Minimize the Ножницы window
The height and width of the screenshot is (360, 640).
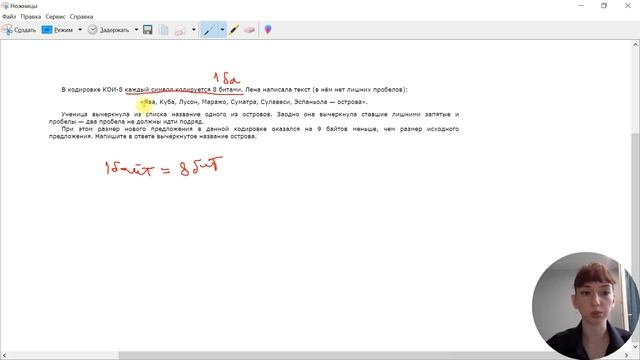(x=581, y=6)
